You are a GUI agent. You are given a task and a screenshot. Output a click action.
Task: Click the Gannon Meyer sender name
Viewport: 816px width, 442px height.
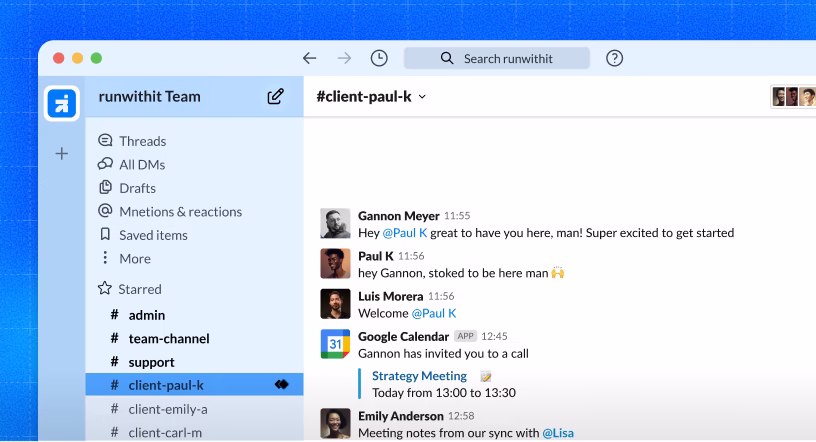click(399, 216)
